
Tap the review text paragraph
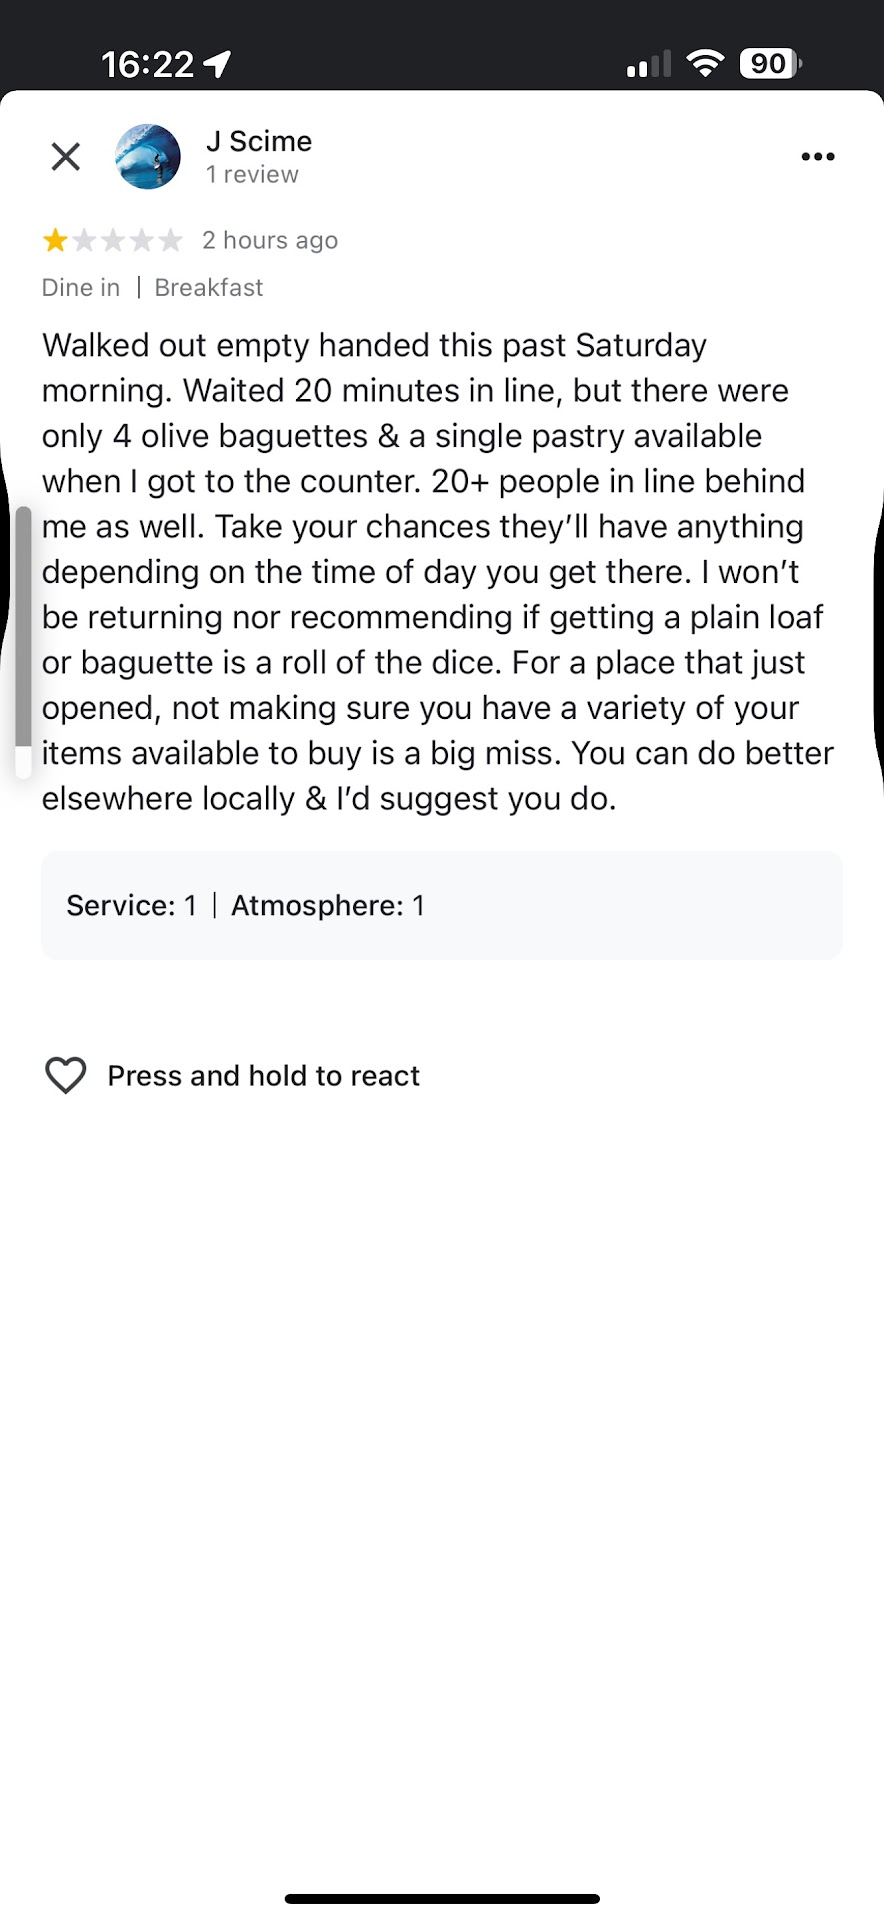click(x=438, y=572)
